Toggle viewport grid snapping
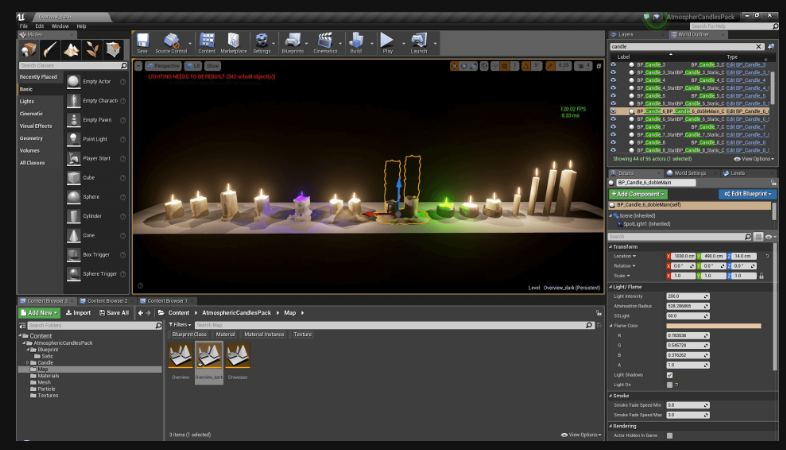786x450 pixels. (x=505, y=66)
